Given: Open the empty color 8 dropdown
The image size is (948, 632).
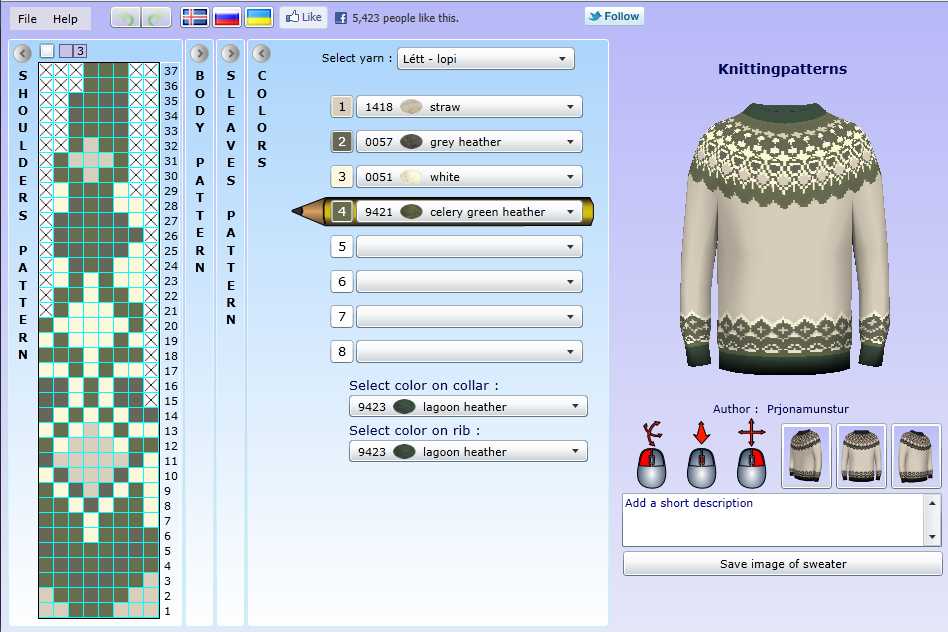Looking at the screenshot, I should [469, 352].
